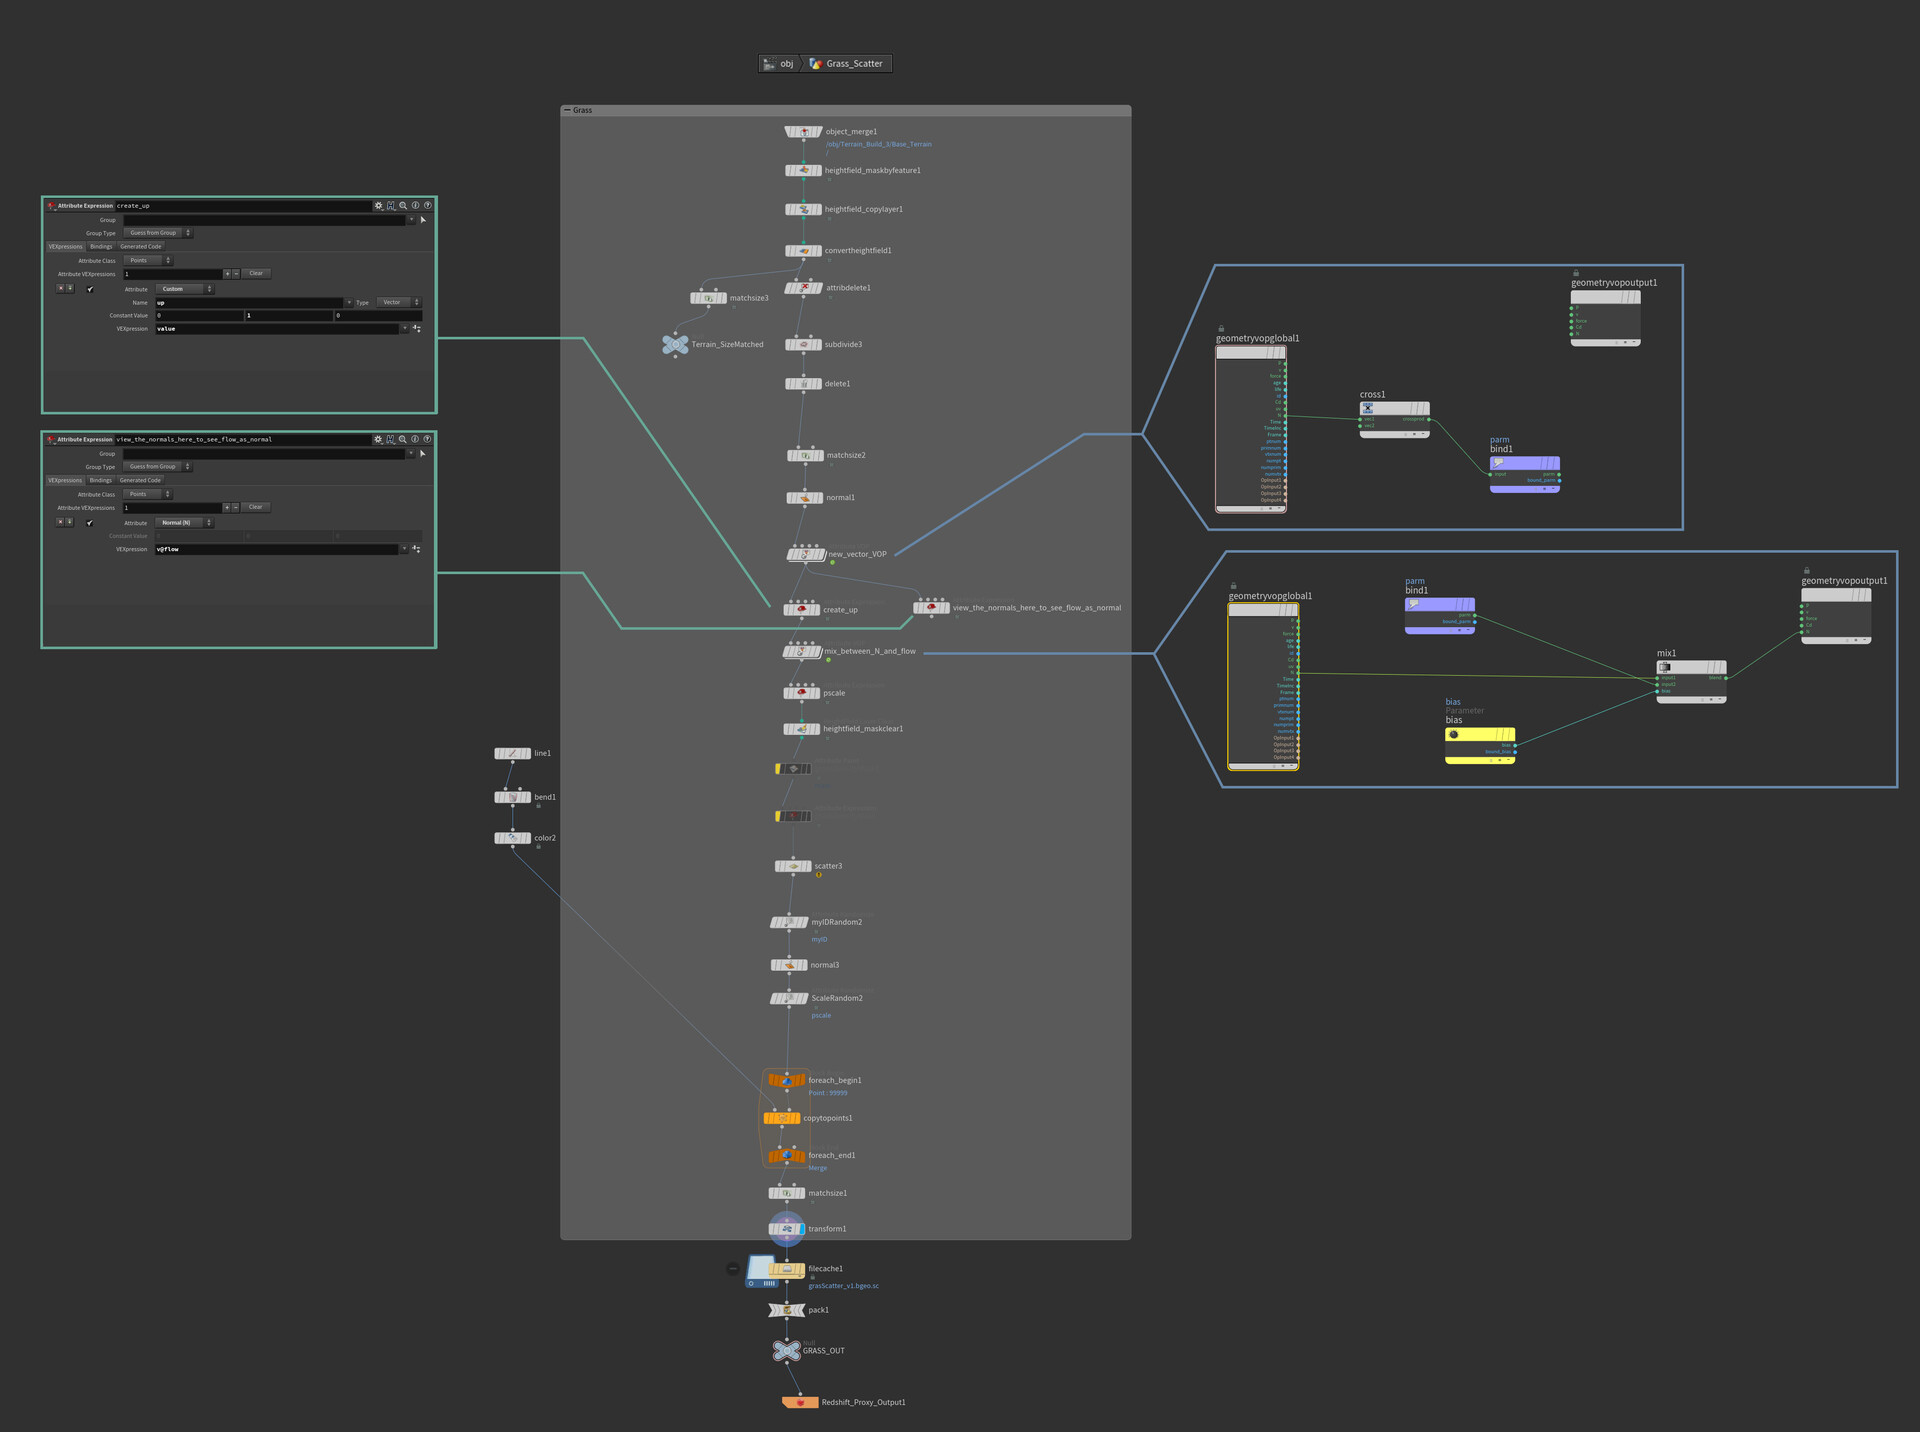Viewport: 1920px width, 1432px height.
Task: Open the Generated Code tab in the view_the_normals panel
Action: tap(140, 480)
